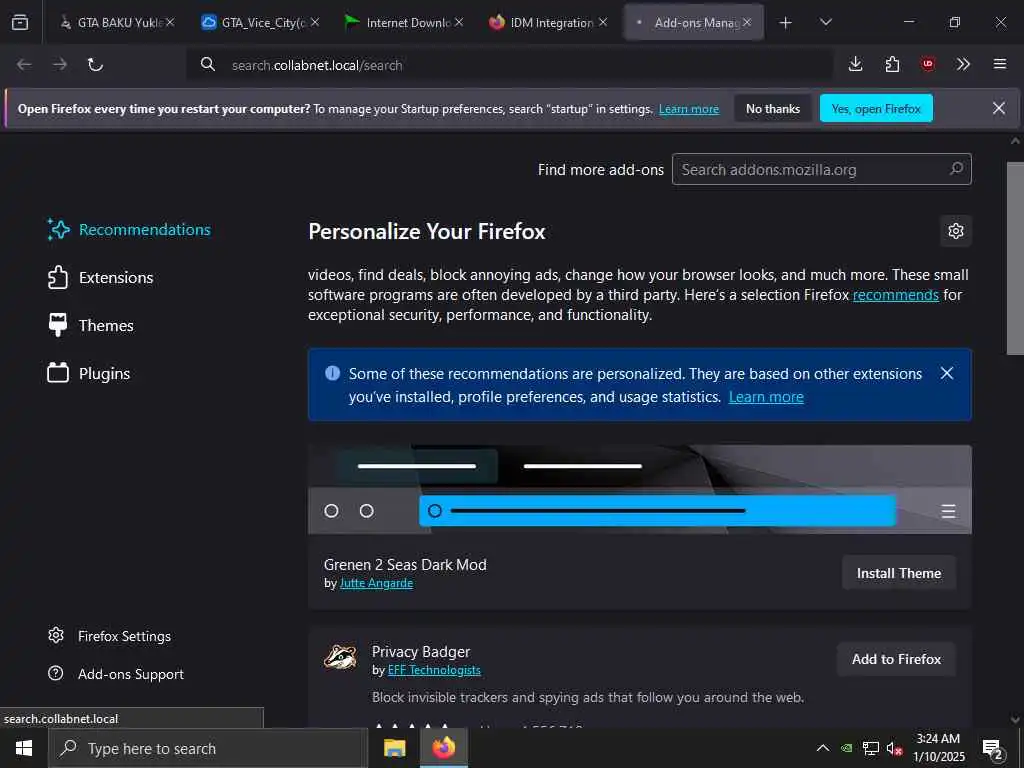Screen dimensions: 1024x768
Task: Open network status tray icon
Action: (871, 748)
